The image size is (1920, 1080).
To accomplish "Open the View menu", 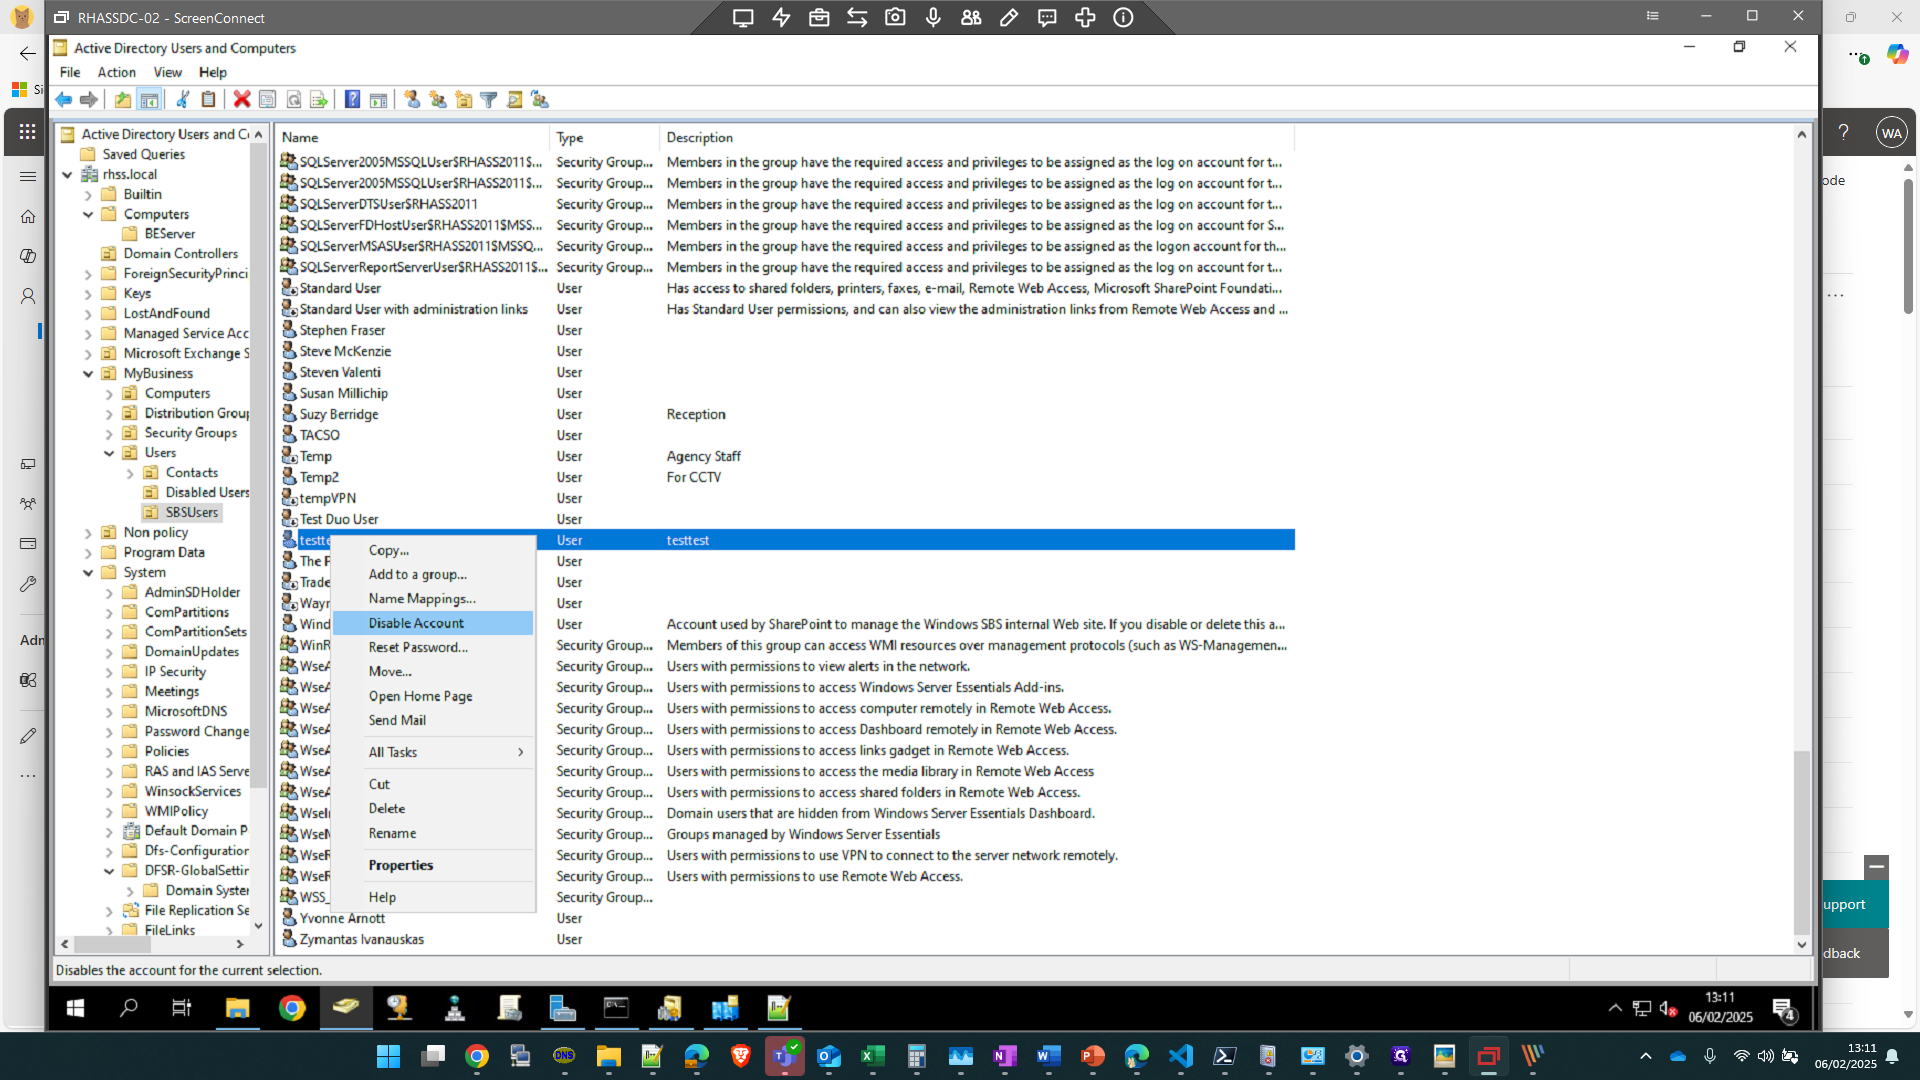I will [x=167, y=72].
